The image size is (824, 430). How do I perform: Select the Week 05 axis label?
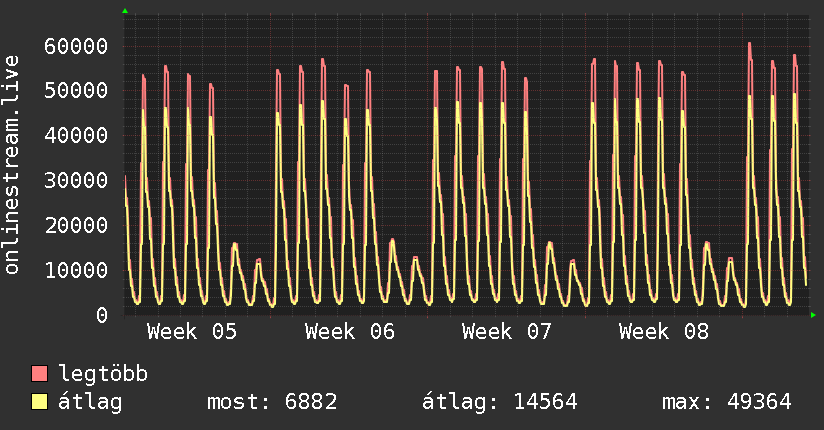[x=192, y=332]
